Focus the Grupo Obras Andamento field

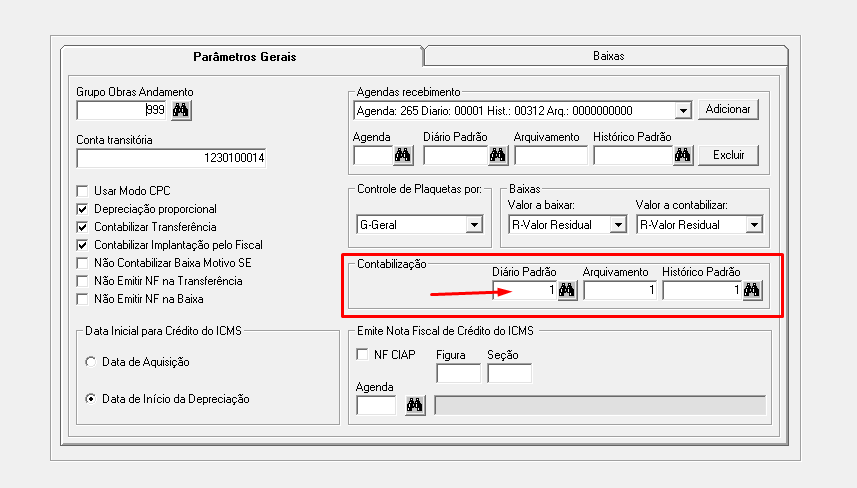pos(122,110)
